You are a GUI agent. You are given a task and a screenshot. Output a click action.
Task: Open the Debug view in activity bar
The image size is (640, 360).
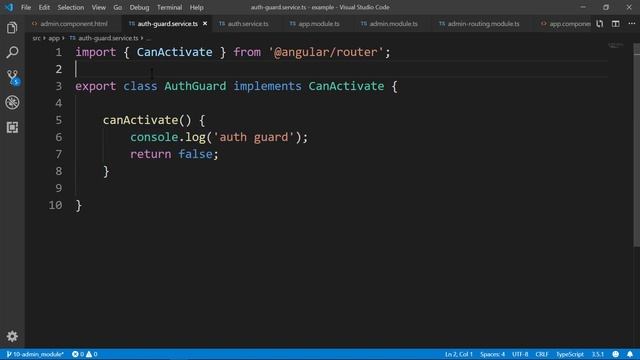pos(12,102)
